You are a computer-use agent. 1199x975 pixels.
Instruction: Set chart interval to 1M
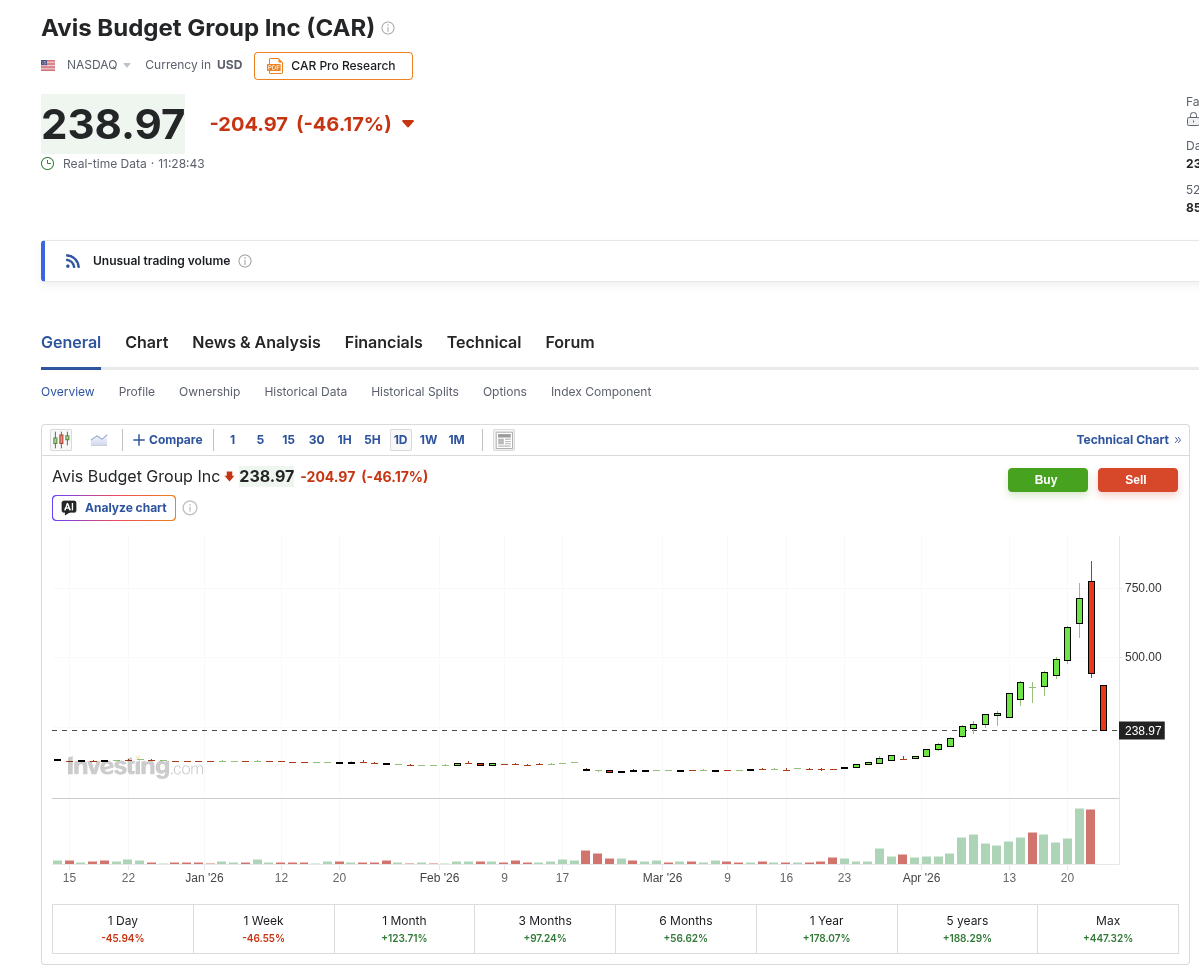click(457, 440)
